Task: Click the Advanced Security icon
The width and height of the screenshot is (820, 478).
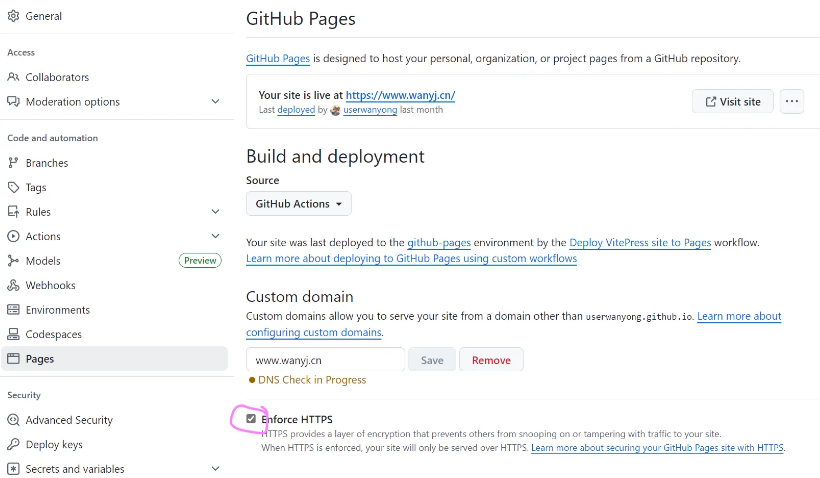Action: [x=13, y=420]
